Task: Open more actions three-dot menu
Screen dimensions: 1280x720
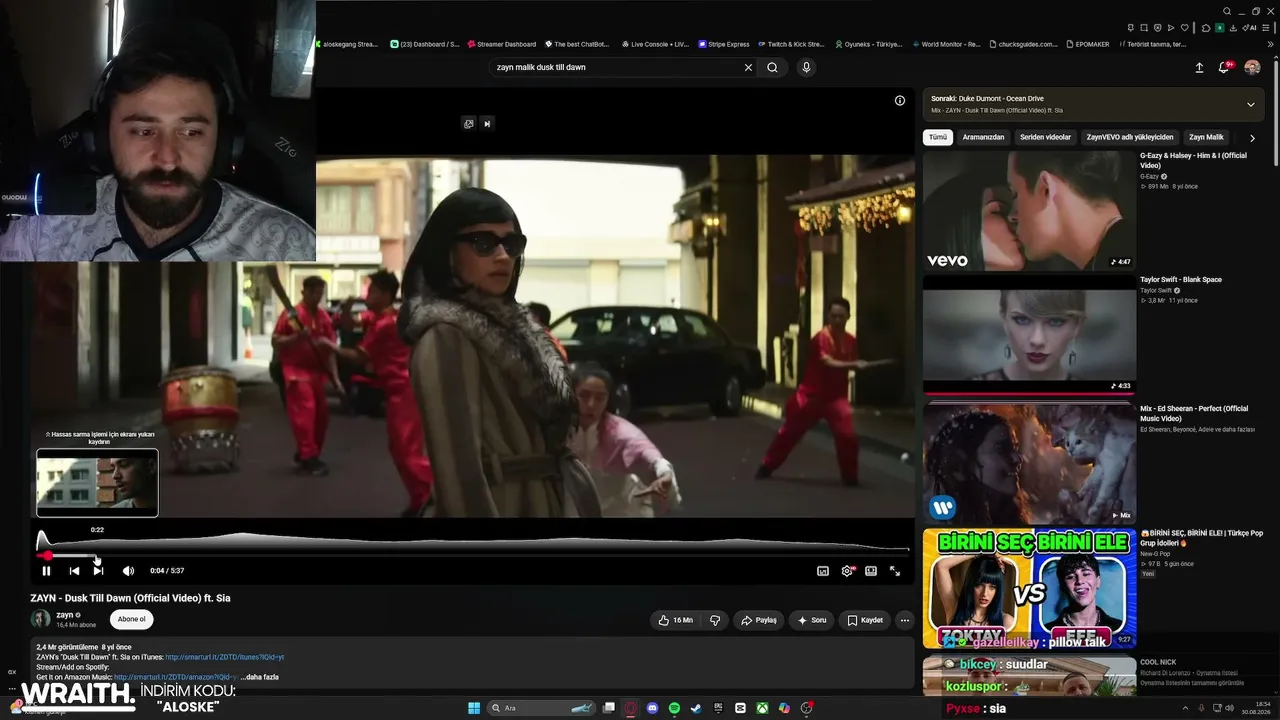Action: tap(905, 620)
